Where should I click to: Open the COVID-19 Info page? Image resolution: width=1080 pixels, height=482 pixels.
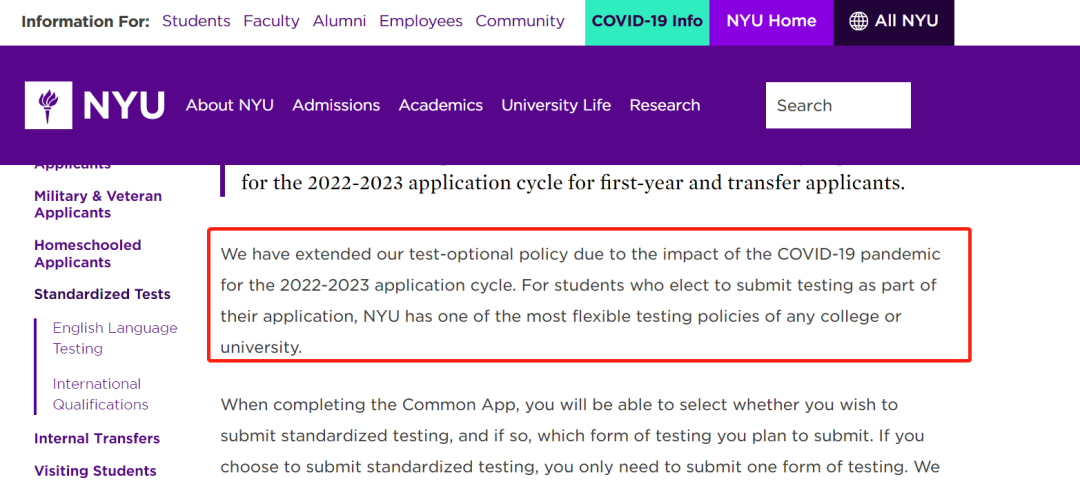647,21
